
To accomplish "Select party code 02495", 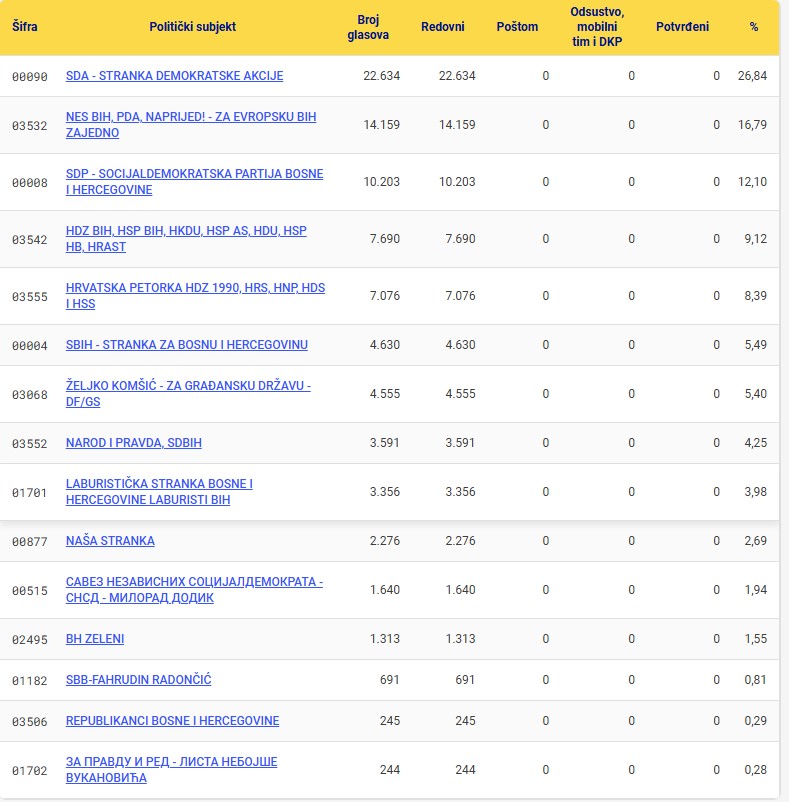I will (30, 640).
